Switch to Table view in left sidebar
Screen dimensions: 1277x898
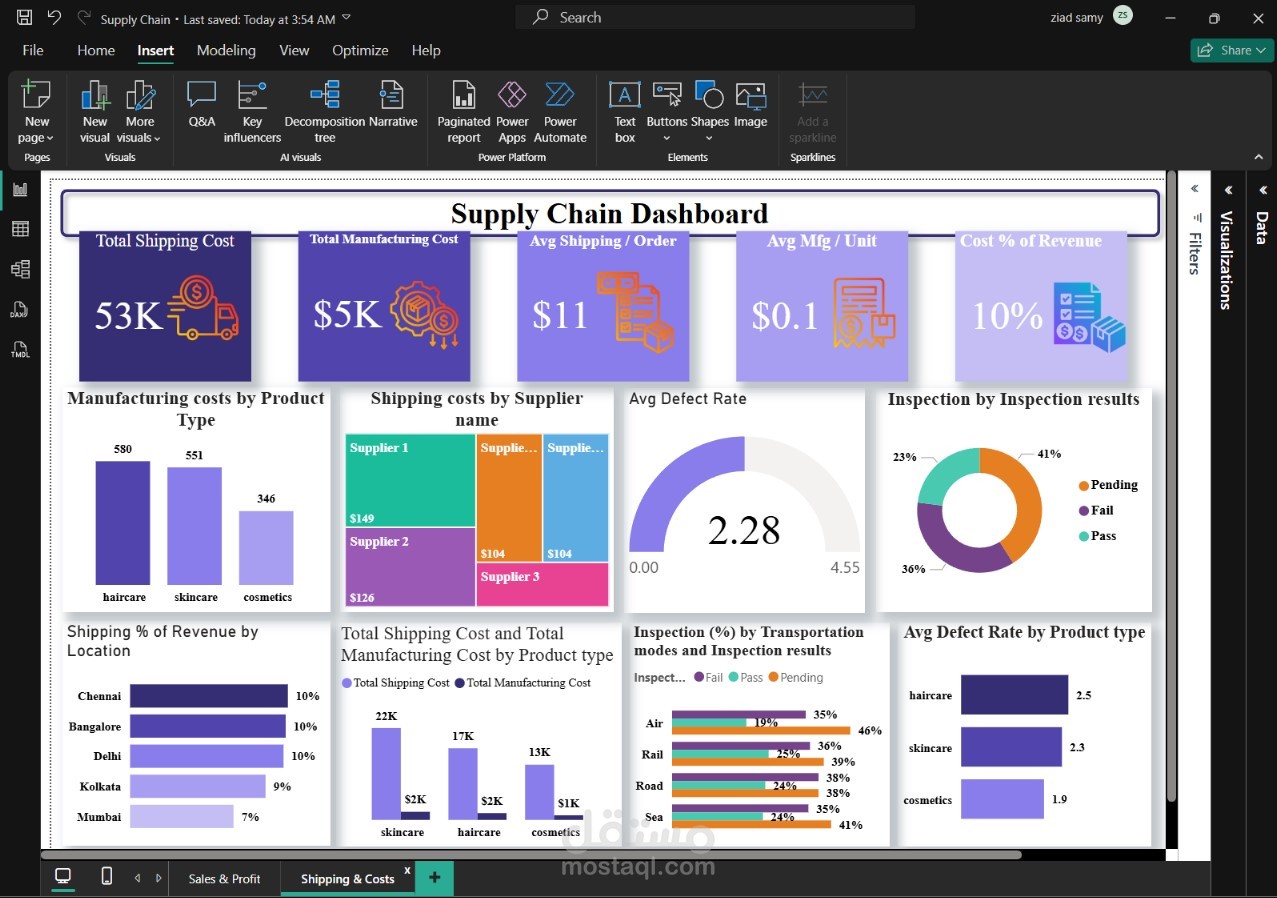[x=20, y=229]
